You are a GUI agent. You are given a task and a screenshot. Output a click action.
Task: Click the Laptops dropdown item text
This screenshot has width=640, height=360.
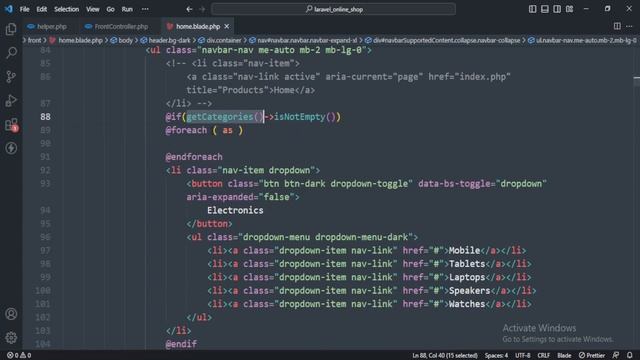tap(467, 277)
